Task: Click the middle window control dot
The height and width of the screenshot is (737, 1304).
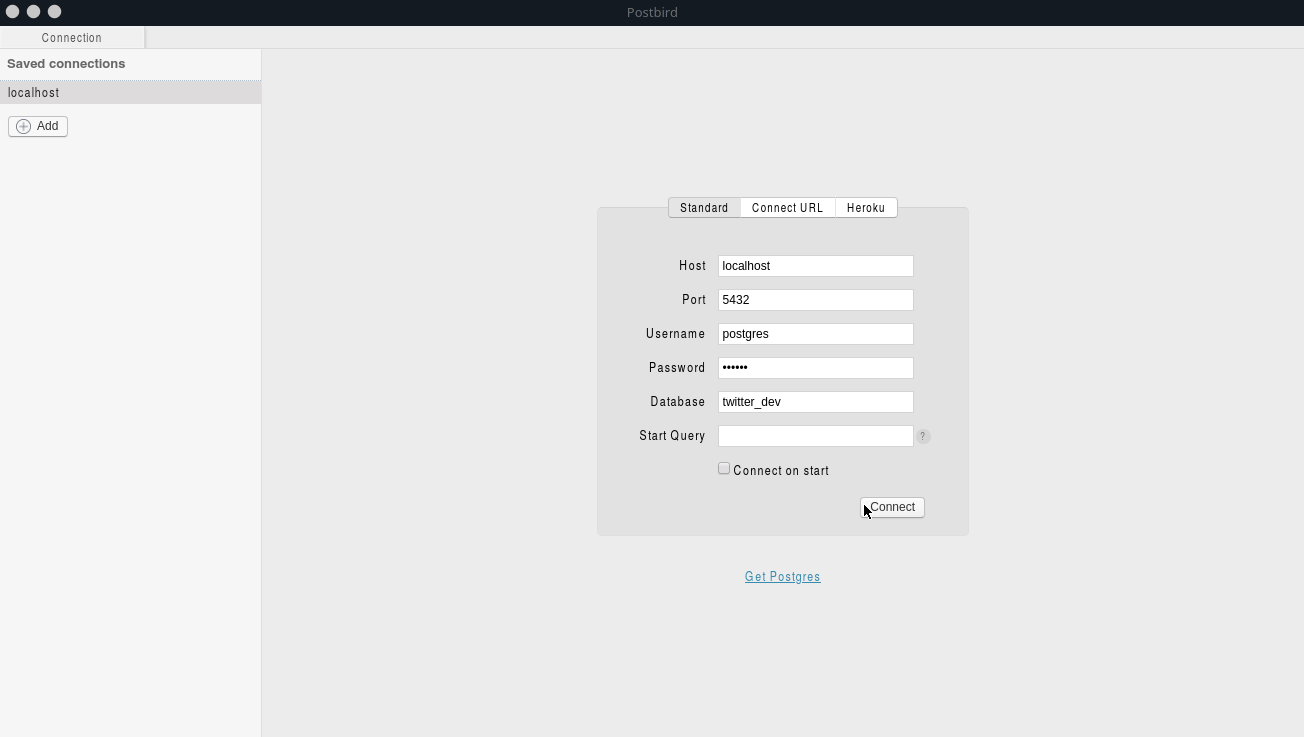Action: [x=32, y=12]
